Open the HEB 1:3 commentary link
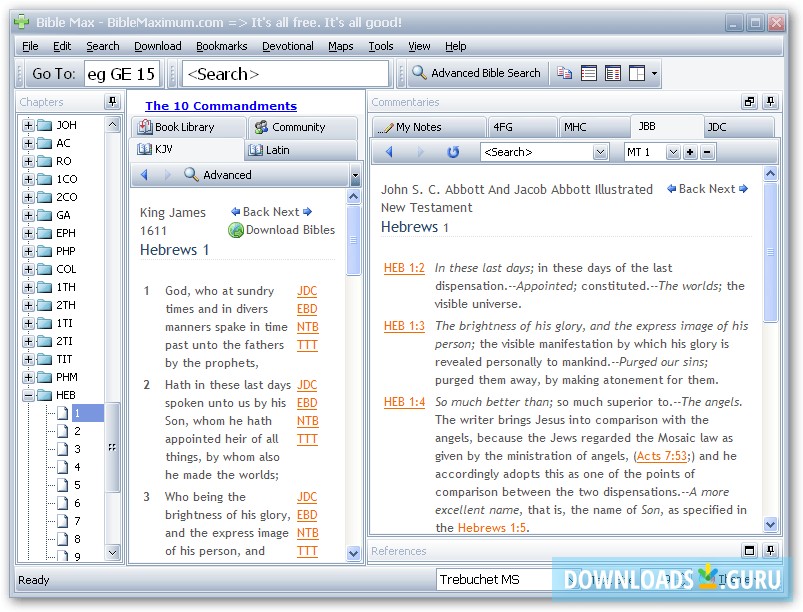 [404, 326]
